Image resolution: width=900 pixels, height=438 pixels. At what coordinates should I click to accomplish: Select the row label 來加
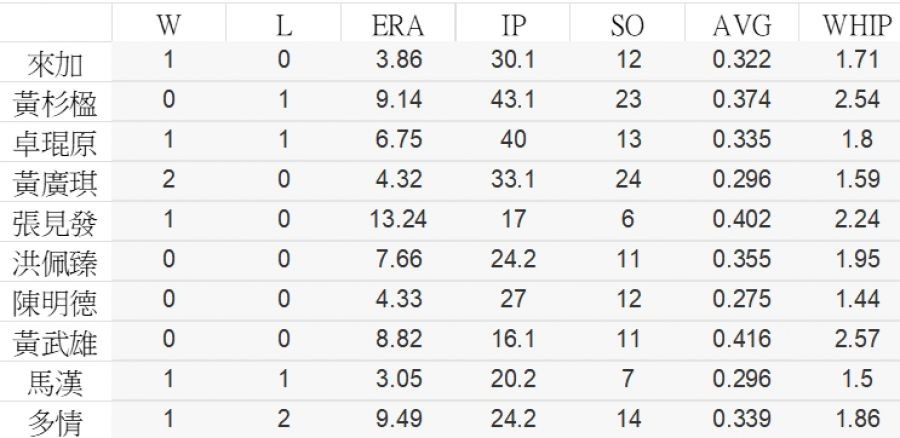click(54, 64)
